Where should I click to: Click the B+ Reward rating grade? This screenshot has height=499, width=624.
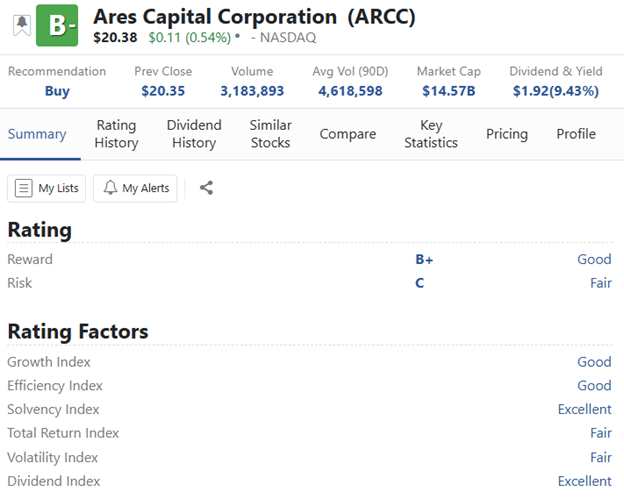(x=424, y=259)
